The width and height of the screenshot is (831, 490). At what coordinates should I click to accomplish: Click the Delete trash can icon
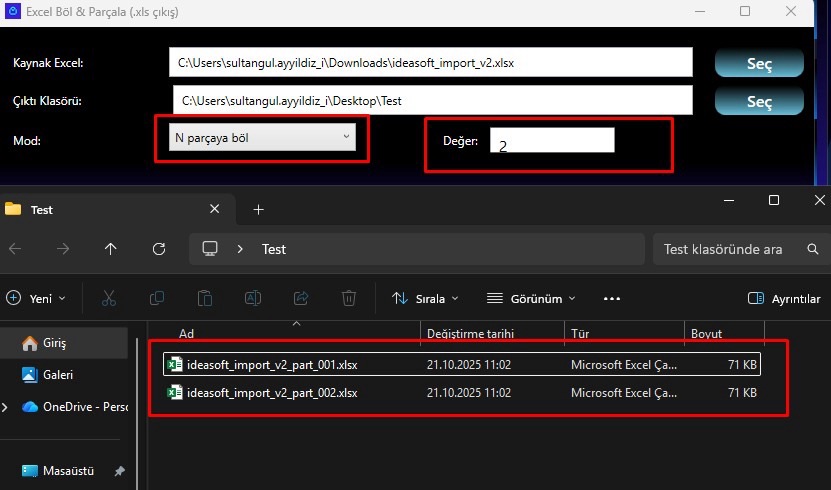tap(349, 298)
